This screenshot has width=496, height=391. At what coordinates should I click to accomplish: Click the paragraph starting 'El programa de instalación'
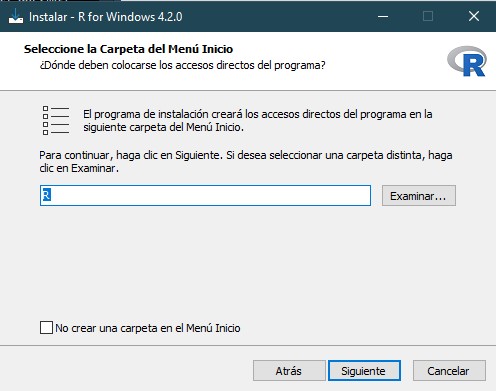pos(258,121)
